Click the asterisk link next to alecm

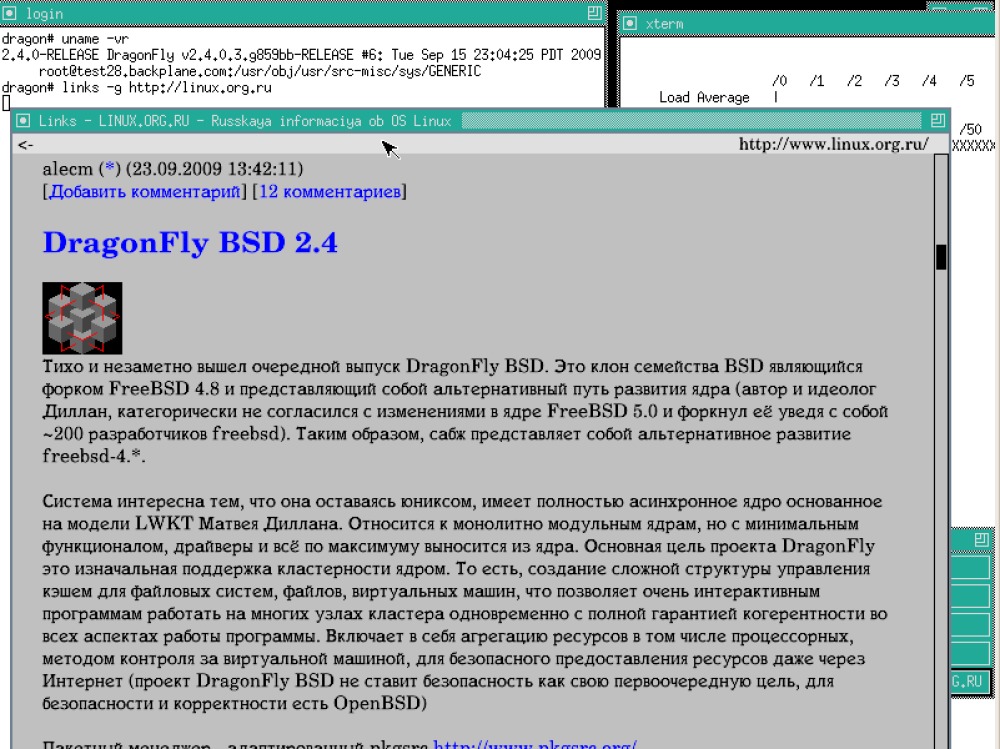pyautogui.click(x=110, y=168)
